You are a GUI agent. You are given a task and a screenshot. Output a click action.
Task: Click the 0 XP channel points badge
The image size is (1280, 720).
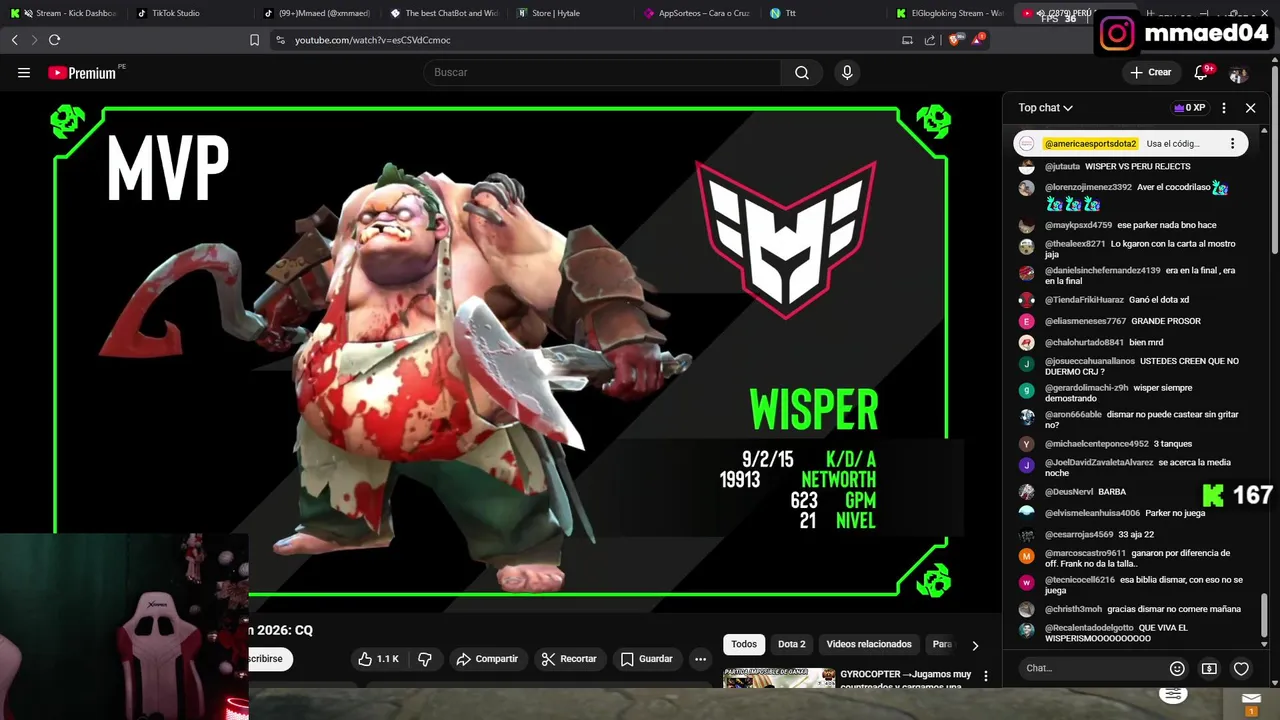click(1190, 108)
